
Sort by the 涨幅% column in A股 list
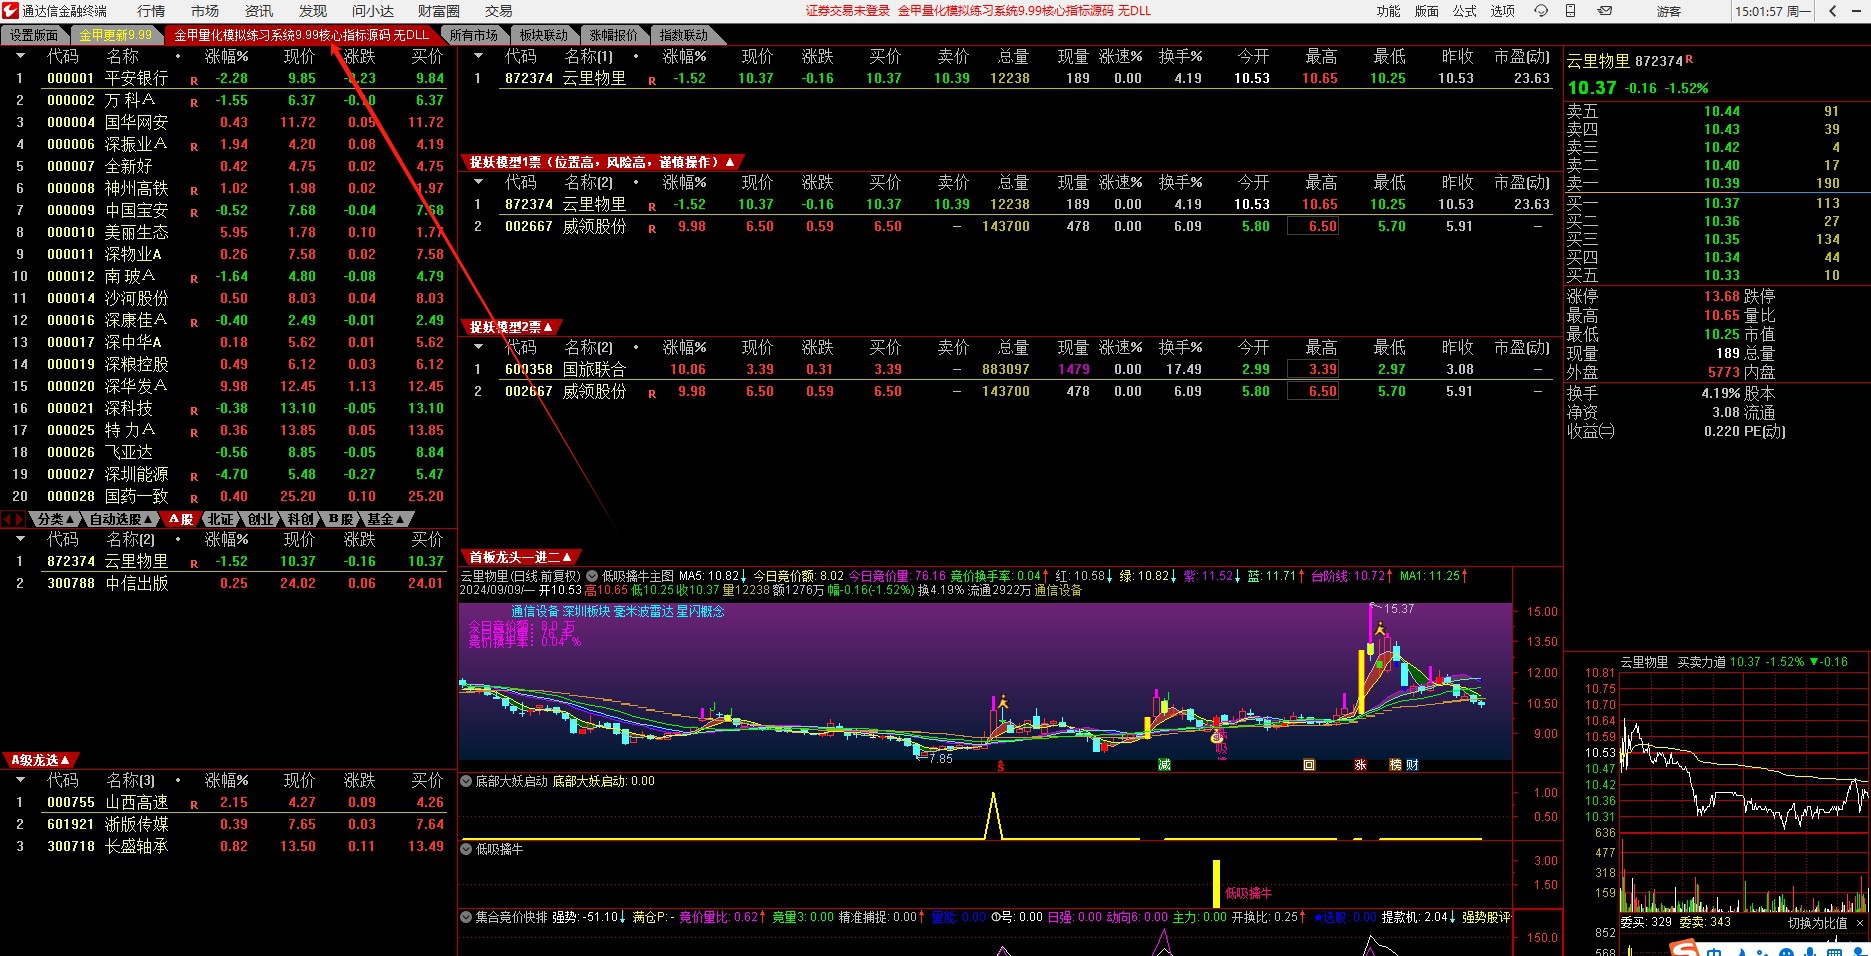pyautogui.click(x=227, y=57)
